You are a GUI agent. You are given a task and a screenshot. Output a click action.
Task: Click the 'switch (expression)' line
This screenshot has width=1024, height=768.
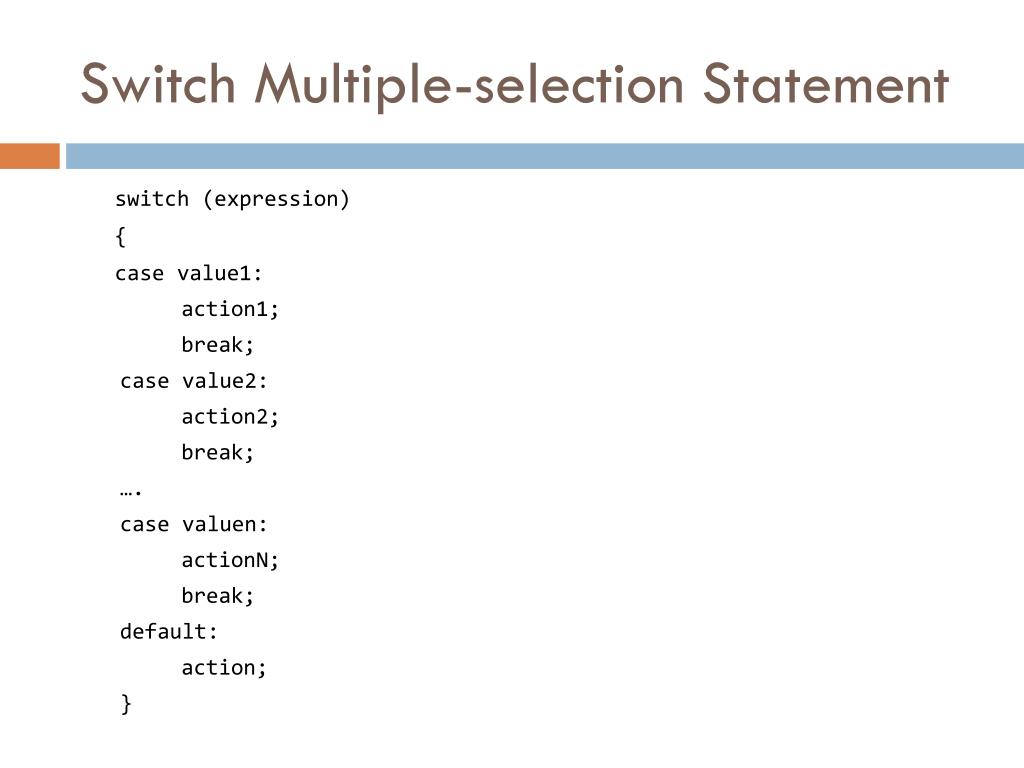[x=232, y=199]
